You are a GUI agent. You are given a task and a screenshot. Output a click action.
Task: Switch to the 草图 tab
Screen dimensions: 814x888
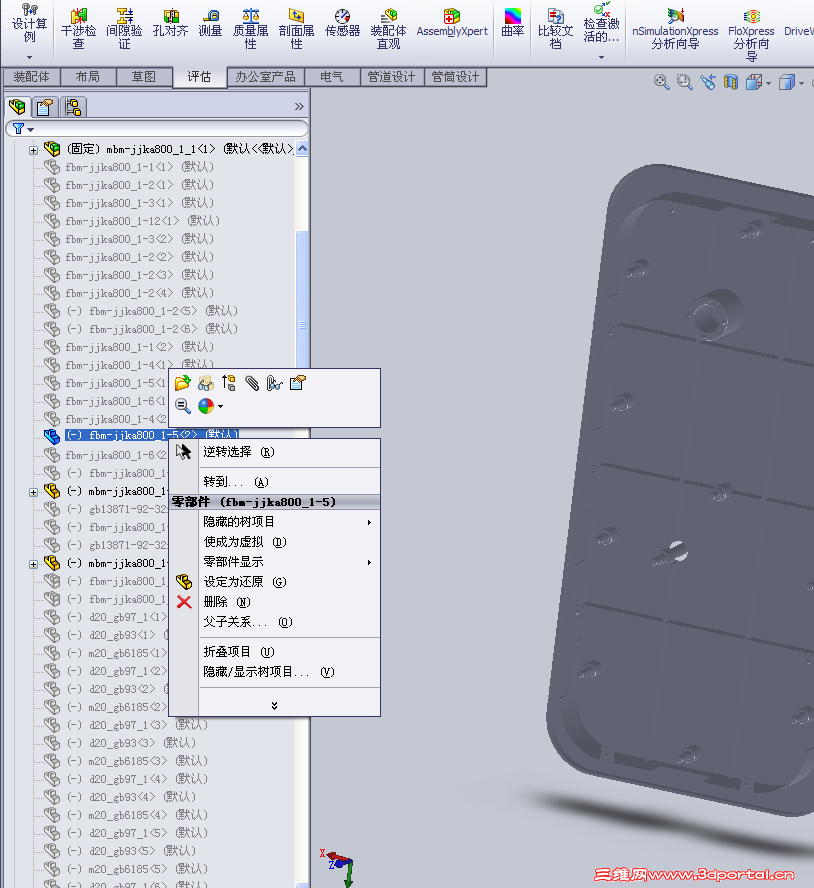144,76
